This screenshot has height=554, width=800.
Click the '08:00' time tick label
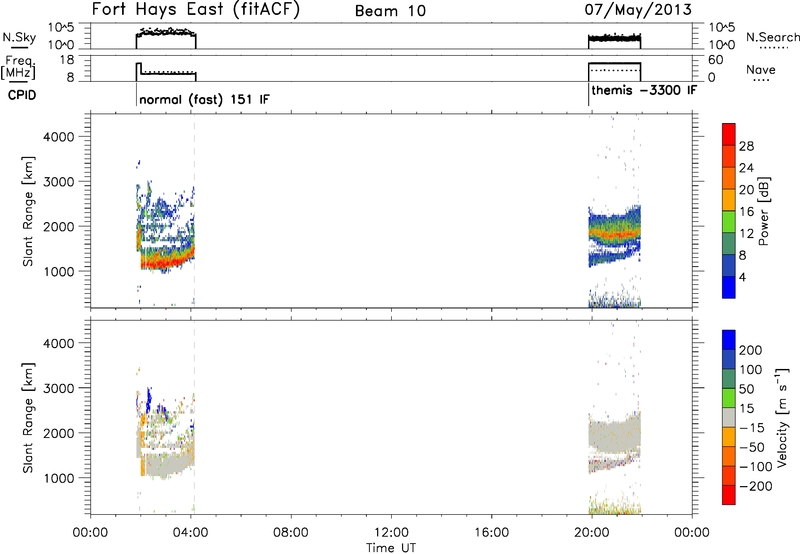pos(291,533)
